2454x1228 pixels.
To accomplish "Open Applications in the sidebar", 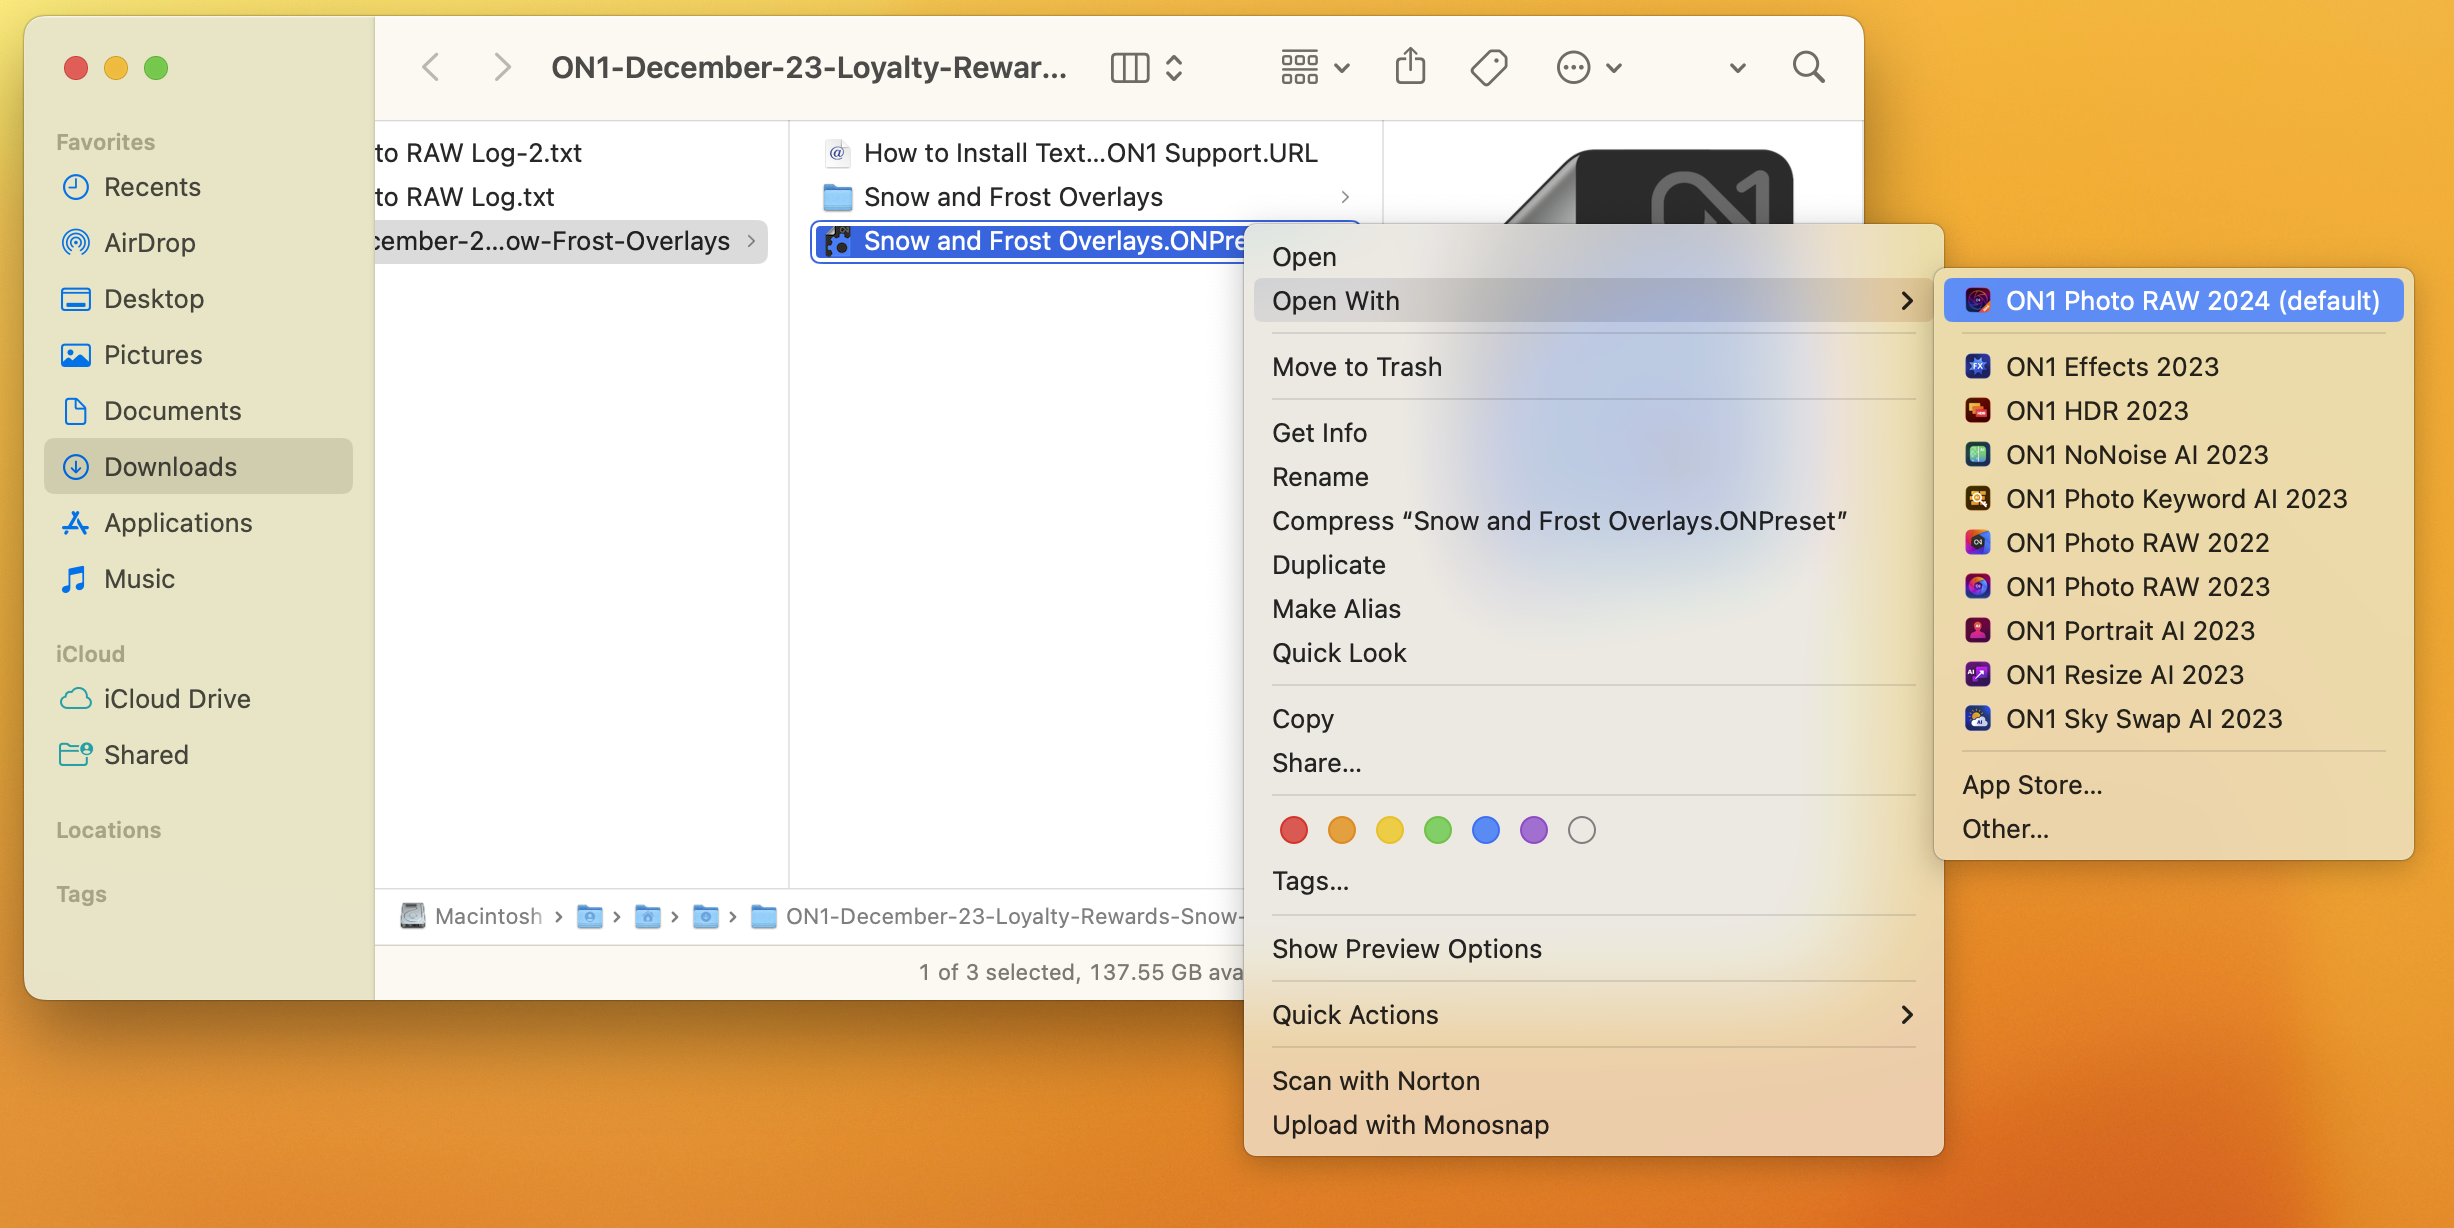I will 198,523.
